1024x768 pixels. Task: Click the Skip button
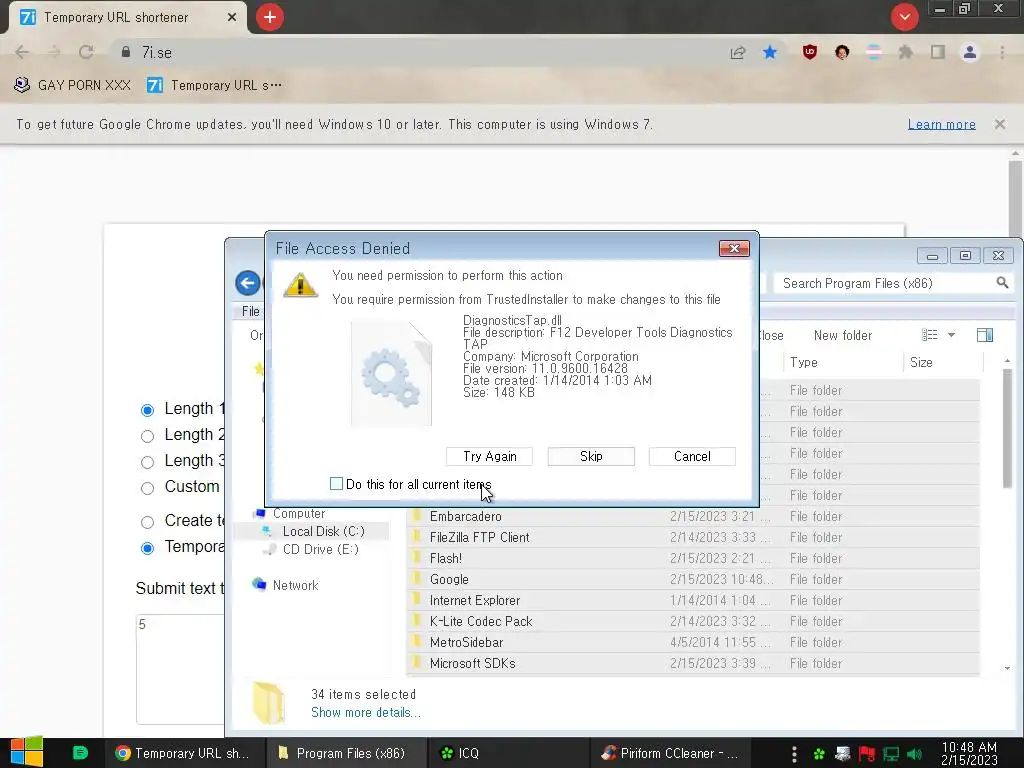click(x=591, y=456)
